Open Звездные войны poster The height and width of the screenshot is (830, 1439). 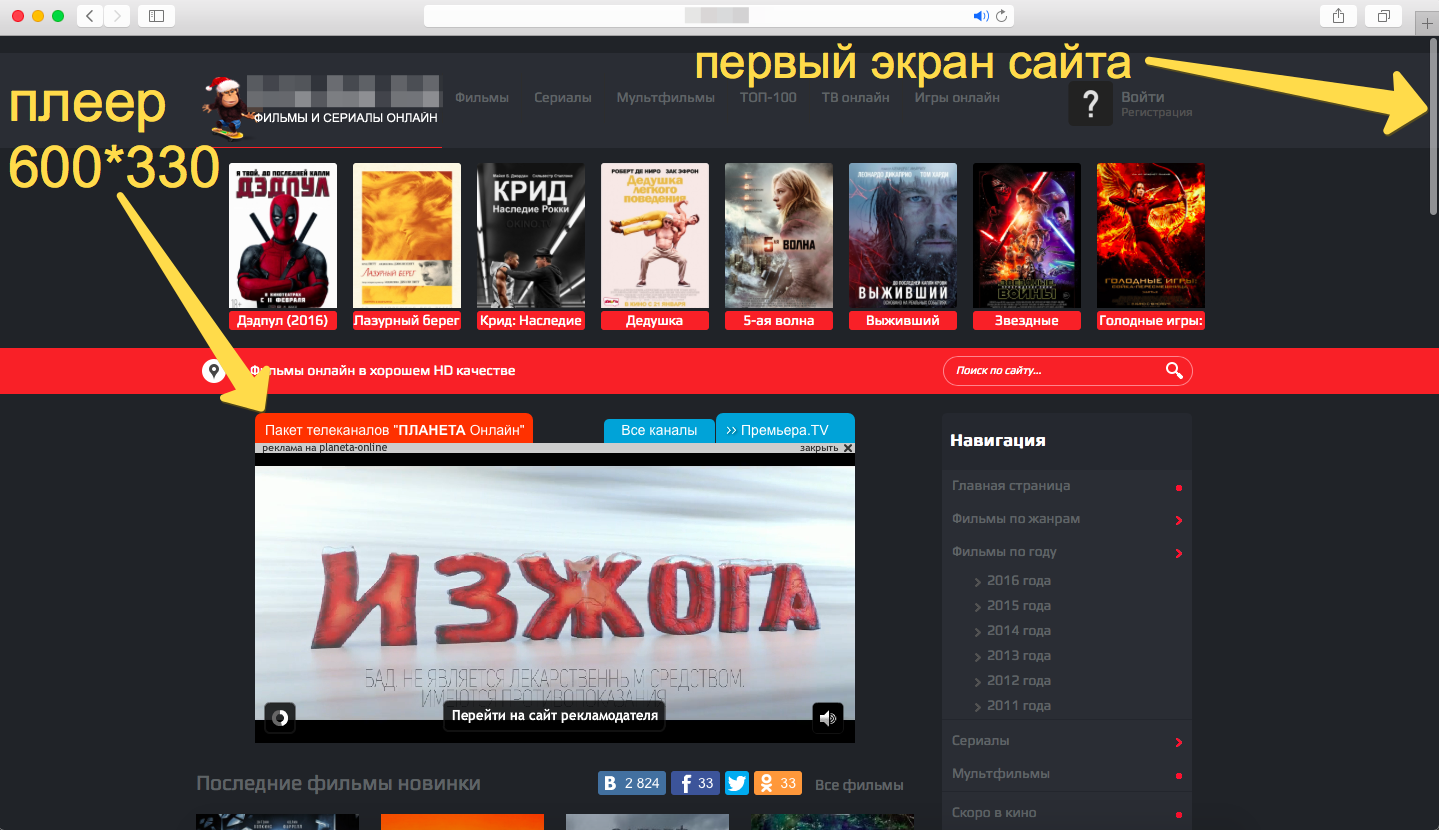pyautogui.click(x=1027, y=235)
